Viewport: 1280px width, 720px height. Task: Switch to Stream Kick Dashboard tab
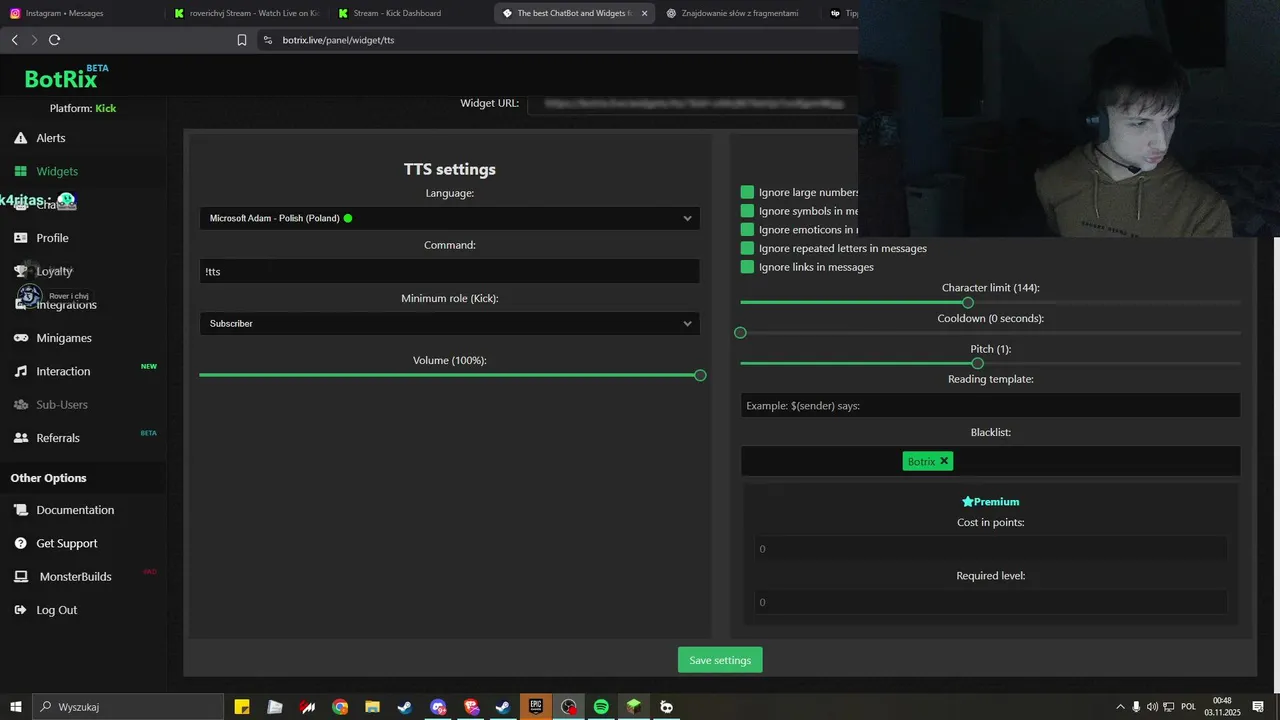tap(410, 14)
